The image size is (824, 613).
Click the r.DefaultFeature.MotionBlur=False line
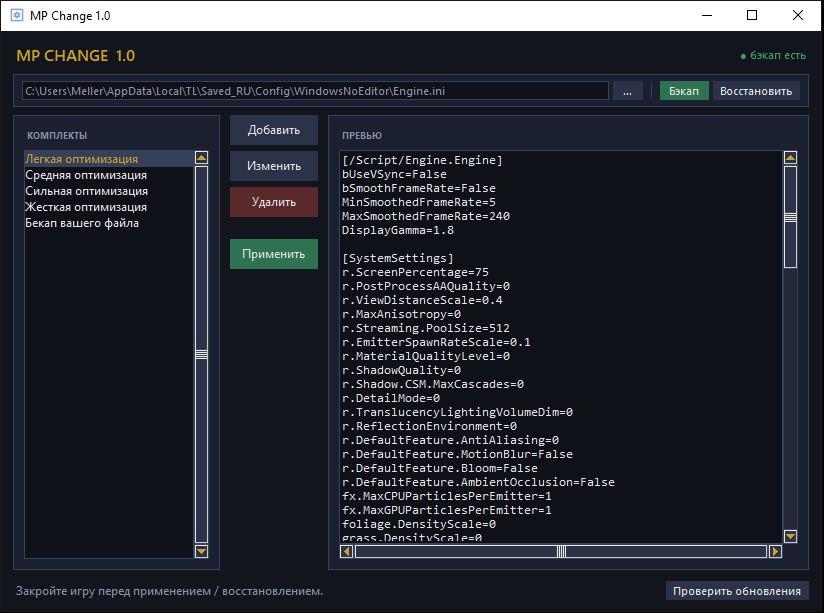(x=457, y=454)
